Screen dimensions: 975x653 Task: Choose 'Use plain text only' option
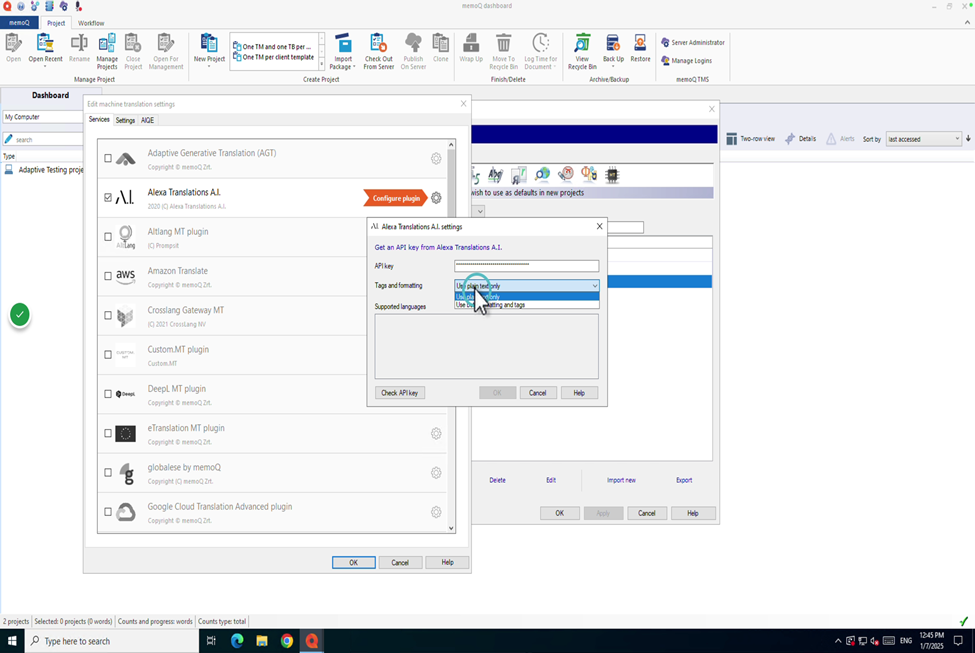coord(526,297)
